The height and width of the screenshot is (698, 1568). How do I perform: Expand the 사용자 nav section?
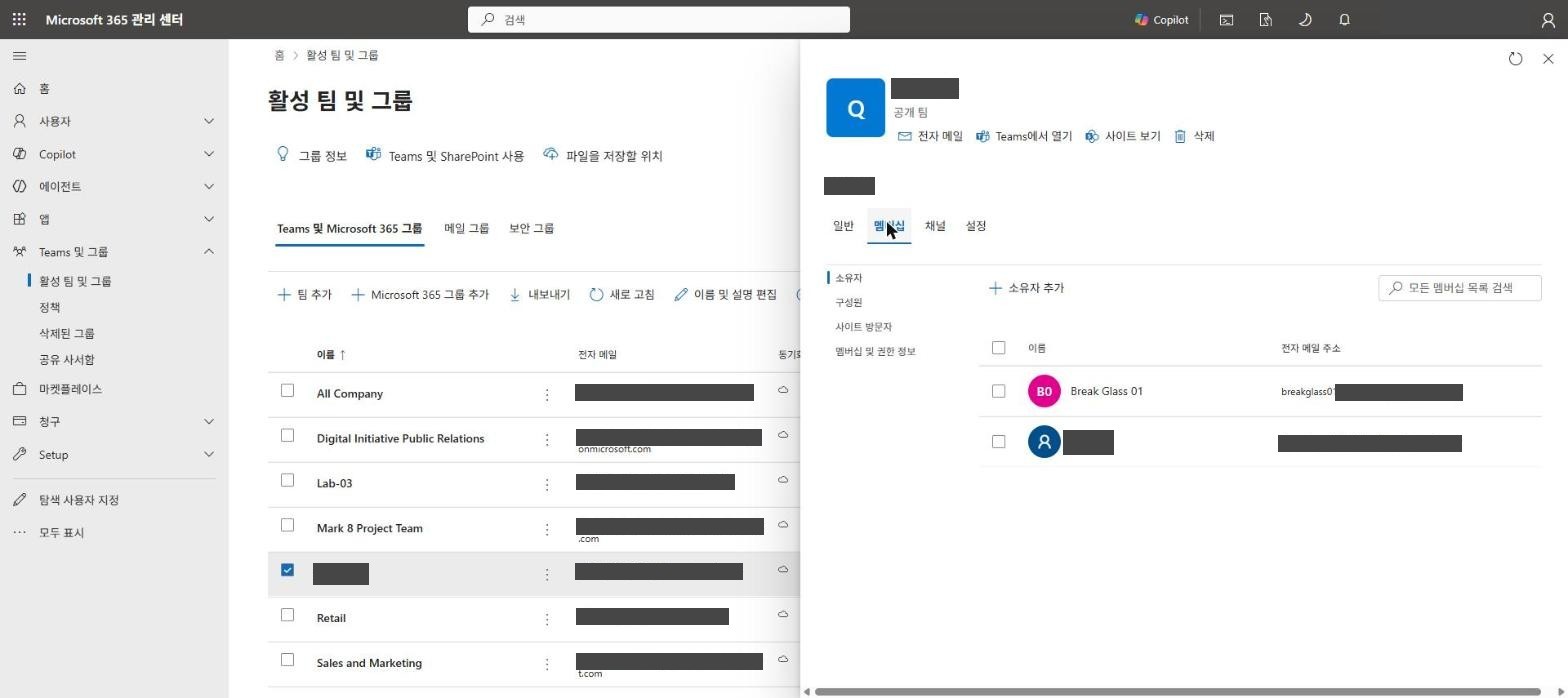click(209, 121)
